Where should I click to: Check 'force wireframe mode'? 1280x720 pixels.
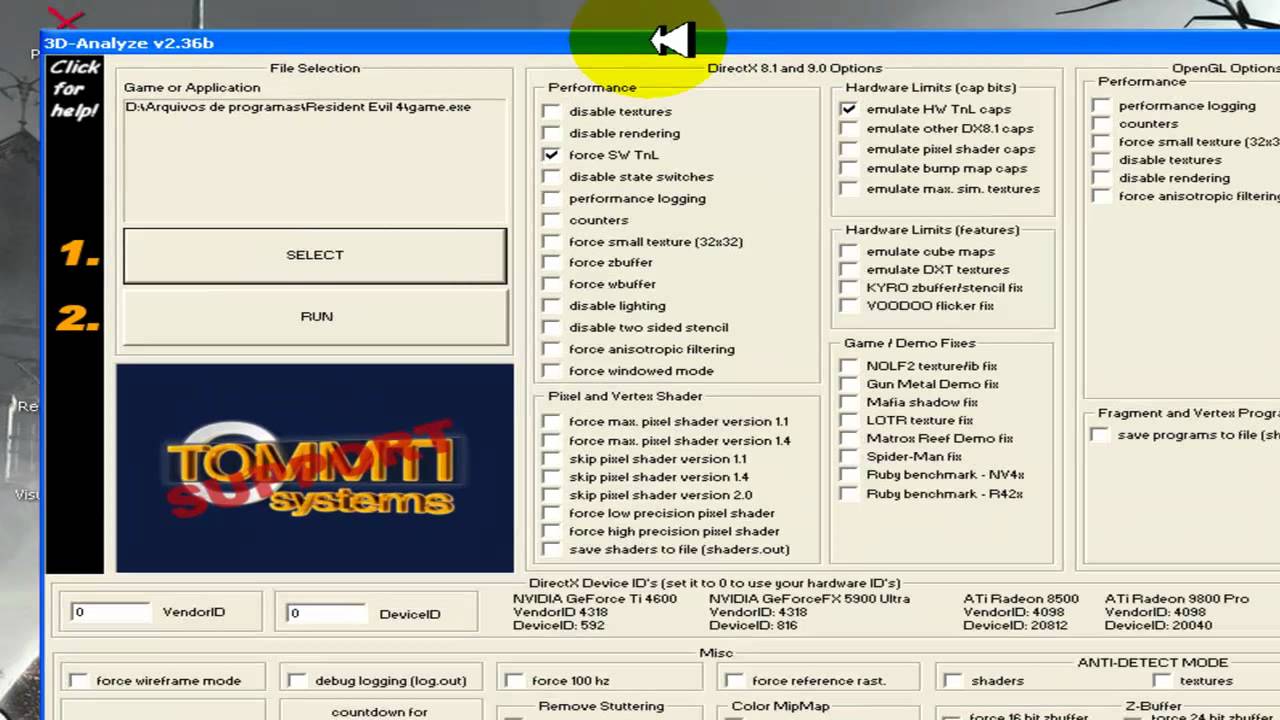coord(78,681)
